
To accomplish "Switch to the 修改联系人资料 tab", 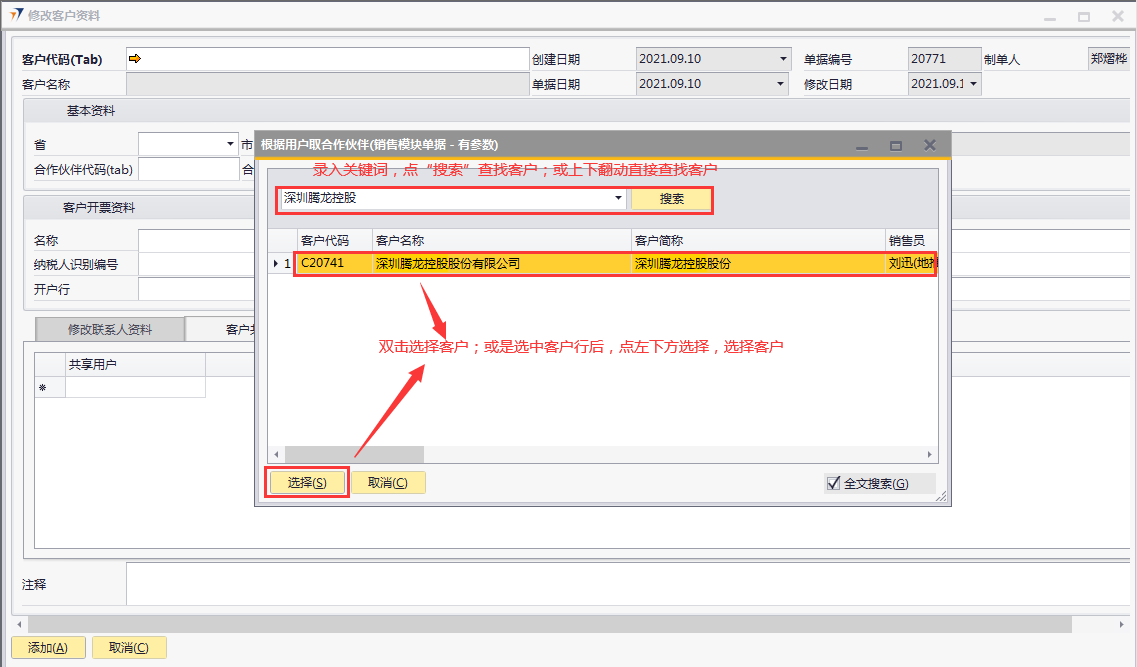I will (110, 329).
